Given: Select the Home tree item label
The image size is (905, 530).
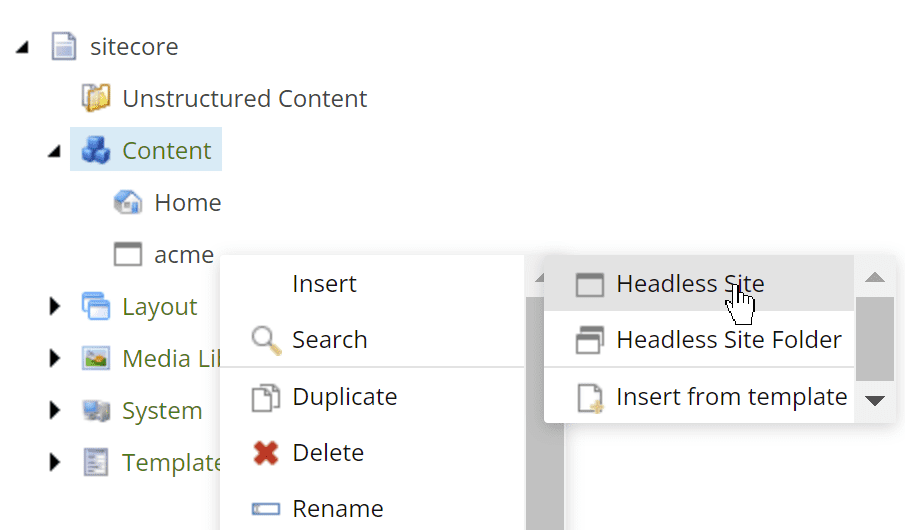Looking at the screenshot, I should [187, 203].
